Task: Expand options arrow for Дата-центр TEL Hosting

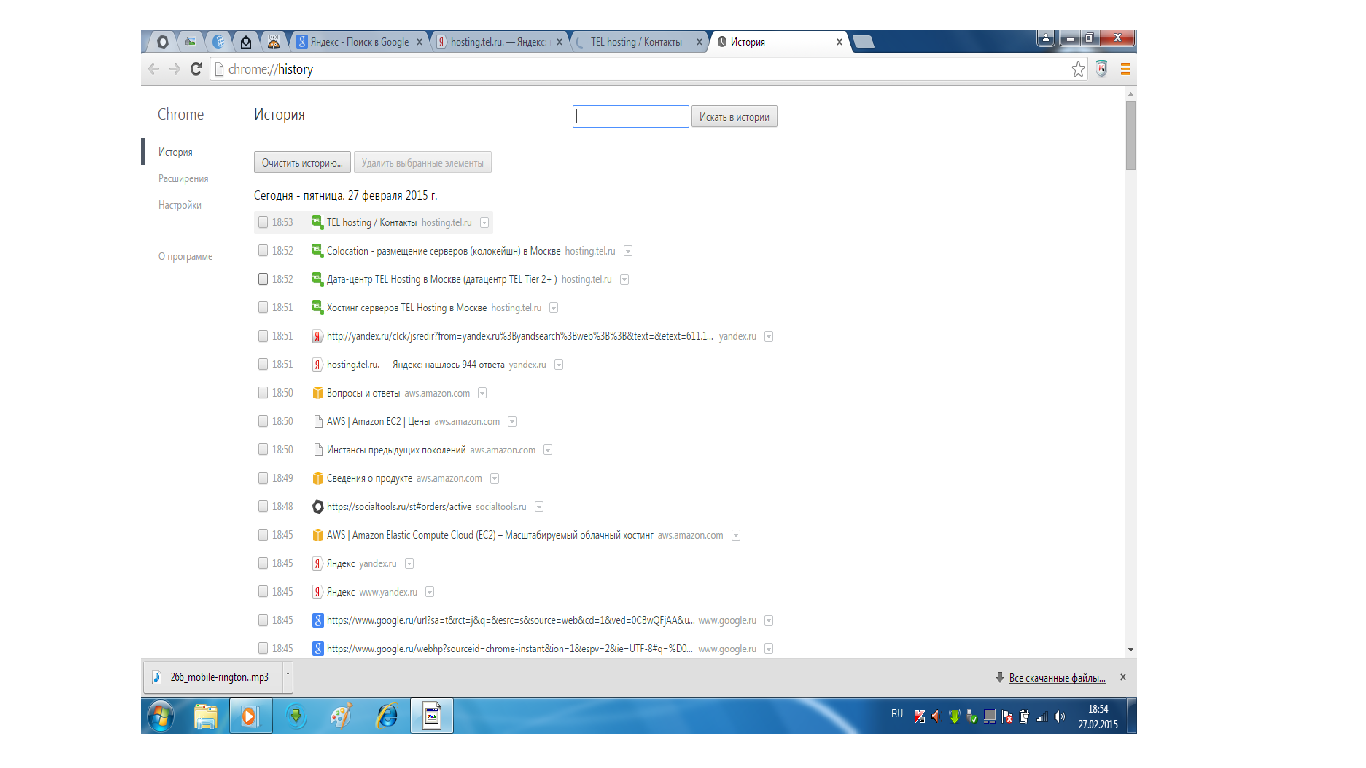Action: [624, 279]
